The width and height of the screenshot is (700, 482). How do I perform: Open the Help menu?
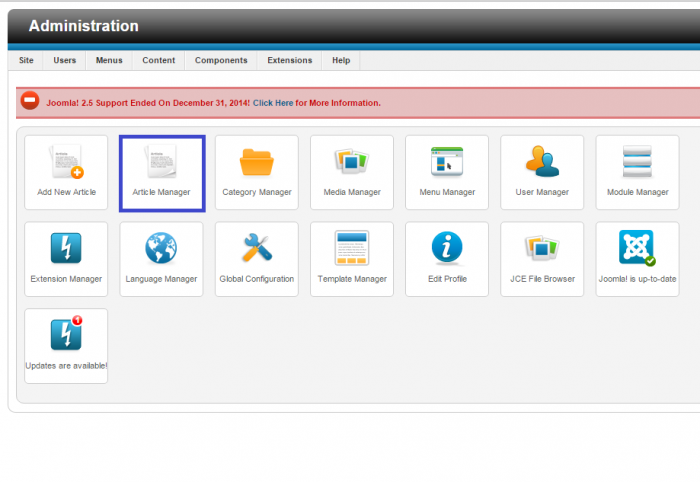341,60
